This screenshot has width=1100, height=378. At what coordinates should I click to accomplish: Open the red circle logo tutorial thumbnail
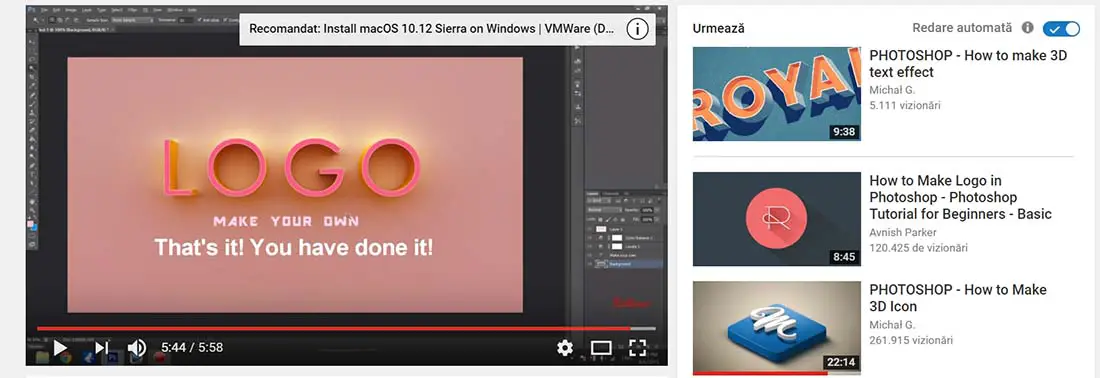777,219
